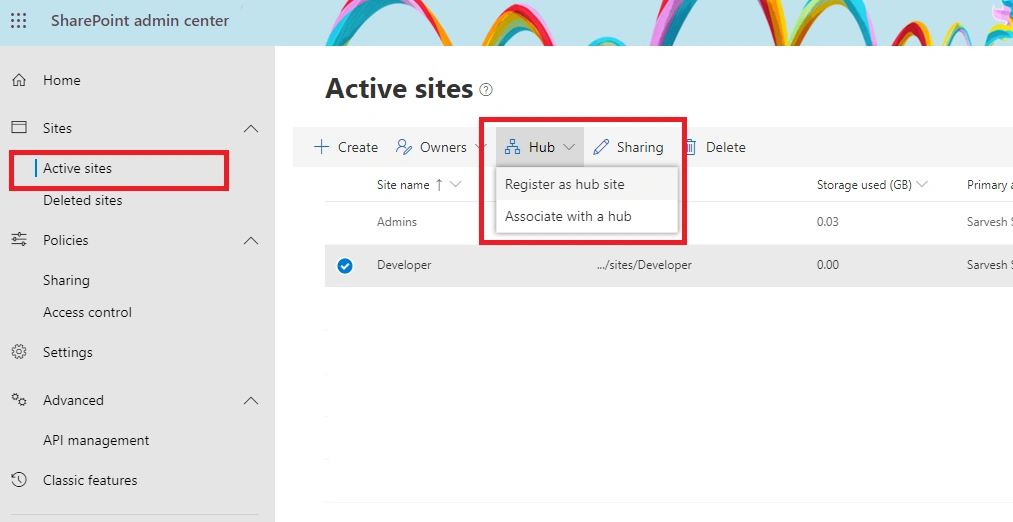Click the Create plus icon
The width and height of the screenshot is (1013, 522).
click(321, 147)
